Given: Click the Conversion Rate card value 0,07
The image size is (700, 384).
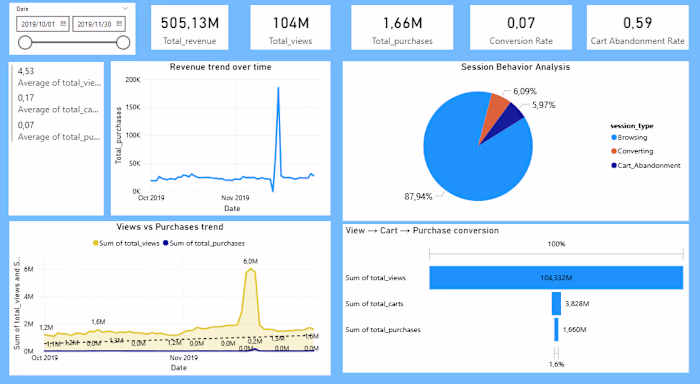Looking at the screenshot, I should click(521, 23).
